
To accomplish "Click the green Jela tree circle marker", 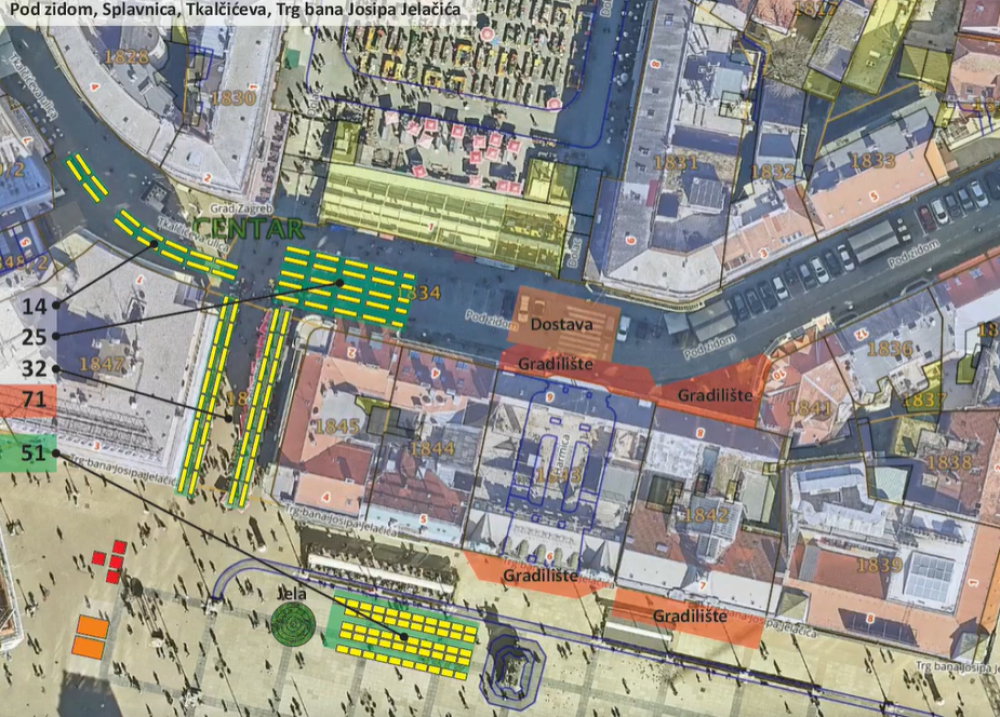I will click(x=293, y=624).
